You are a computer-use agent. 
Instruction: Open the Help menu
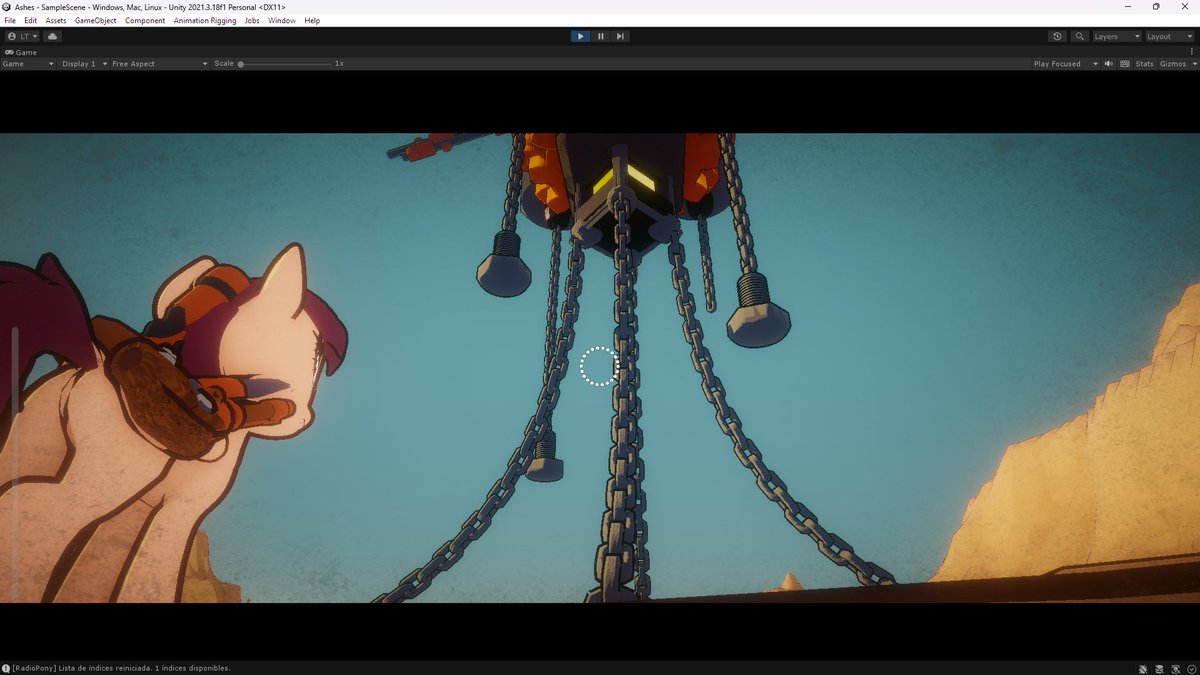point(312,20)
